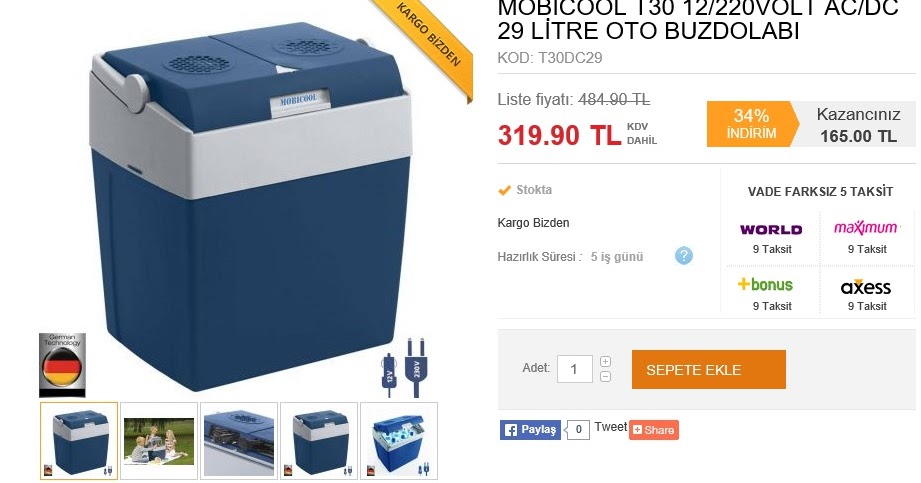The image size is (921, 483).
Task: Open first cooler thumbnail image
Action: tap(79, 441)
